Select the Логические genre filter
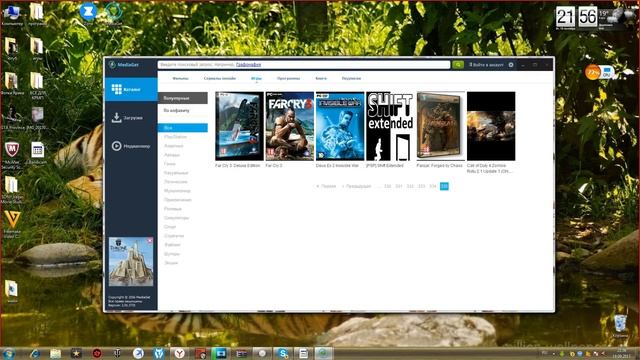640x360 pixels. tap(176, 182)
